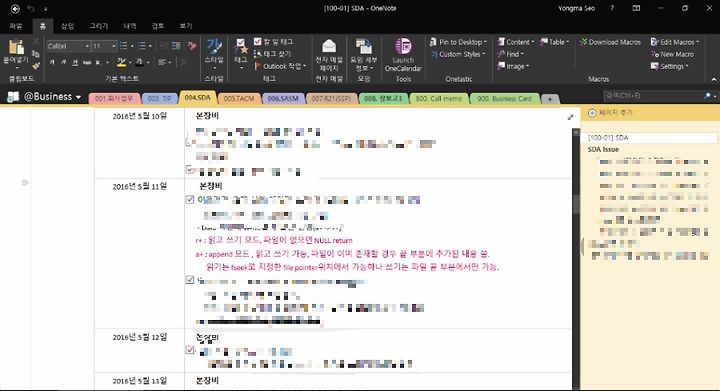
Task: Toggle the to-do checkbox under May 12 entry
Action: [x=190, y=350]
